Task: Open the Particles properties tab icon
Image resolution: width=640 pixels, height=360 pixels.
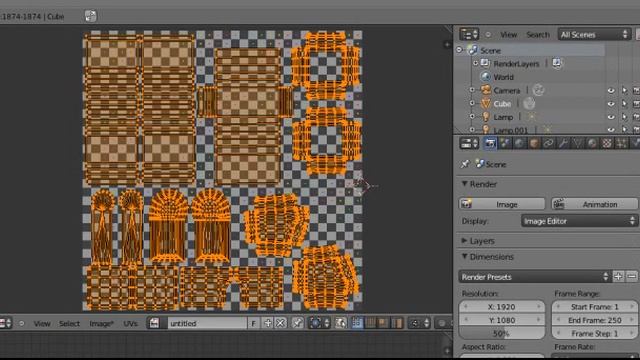Action: [x=622, y=143]
